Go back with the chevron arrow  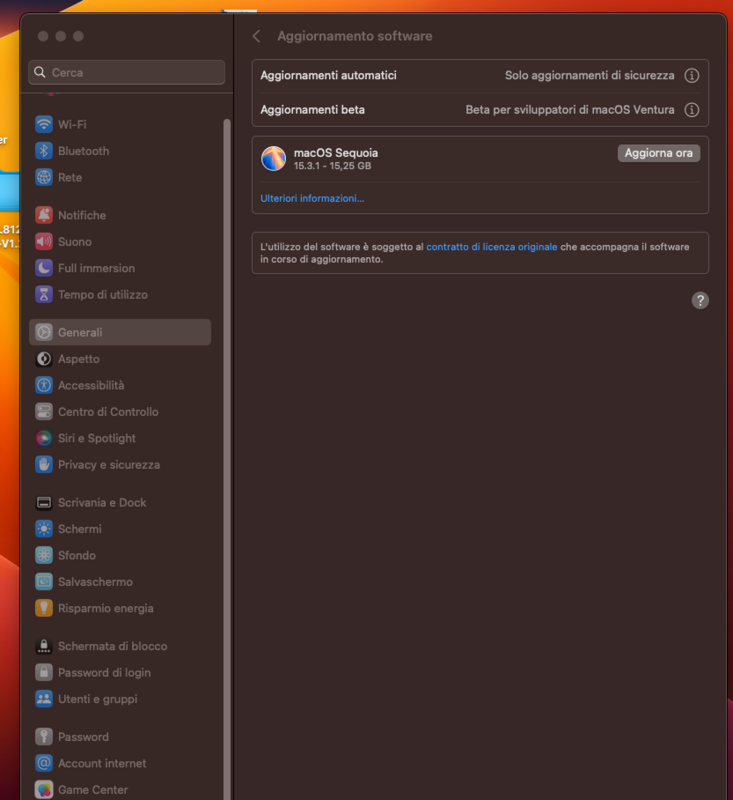pos(257,36)
